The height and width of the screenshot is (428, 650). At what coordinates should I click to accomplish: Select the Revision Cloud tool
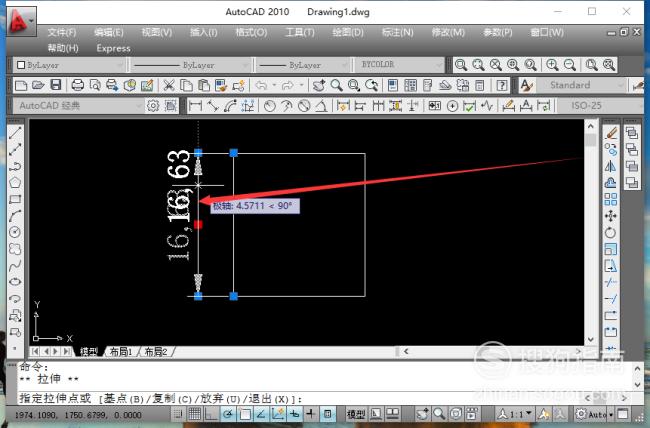[x=15, y=249]
